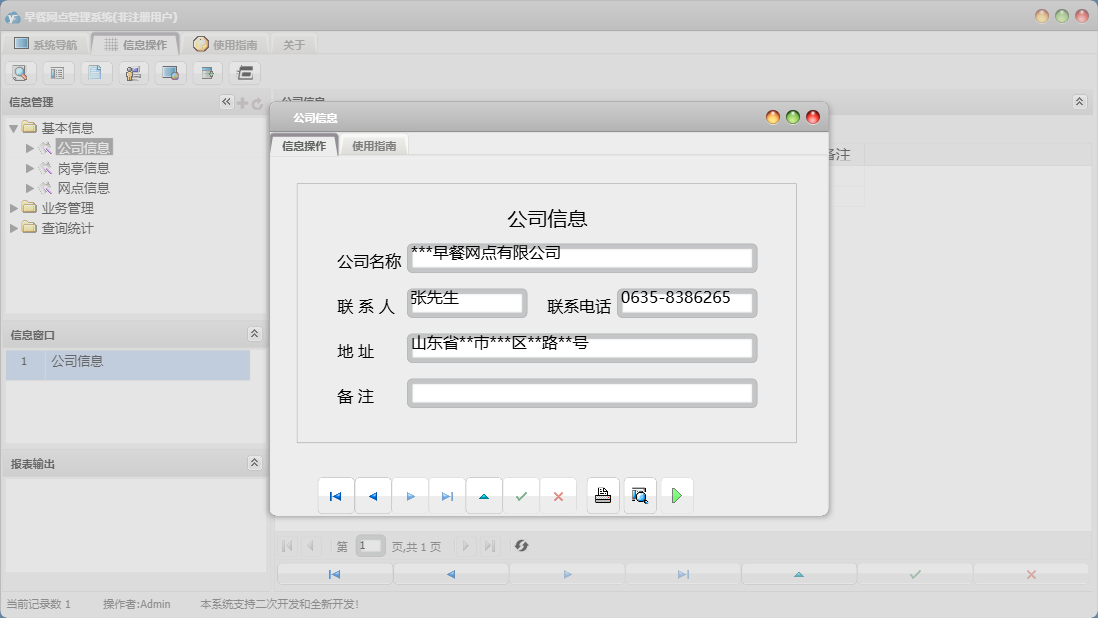Refresh the page using the pager refresh icon
The image size is (1098, 618).
(x=519, y=545)
